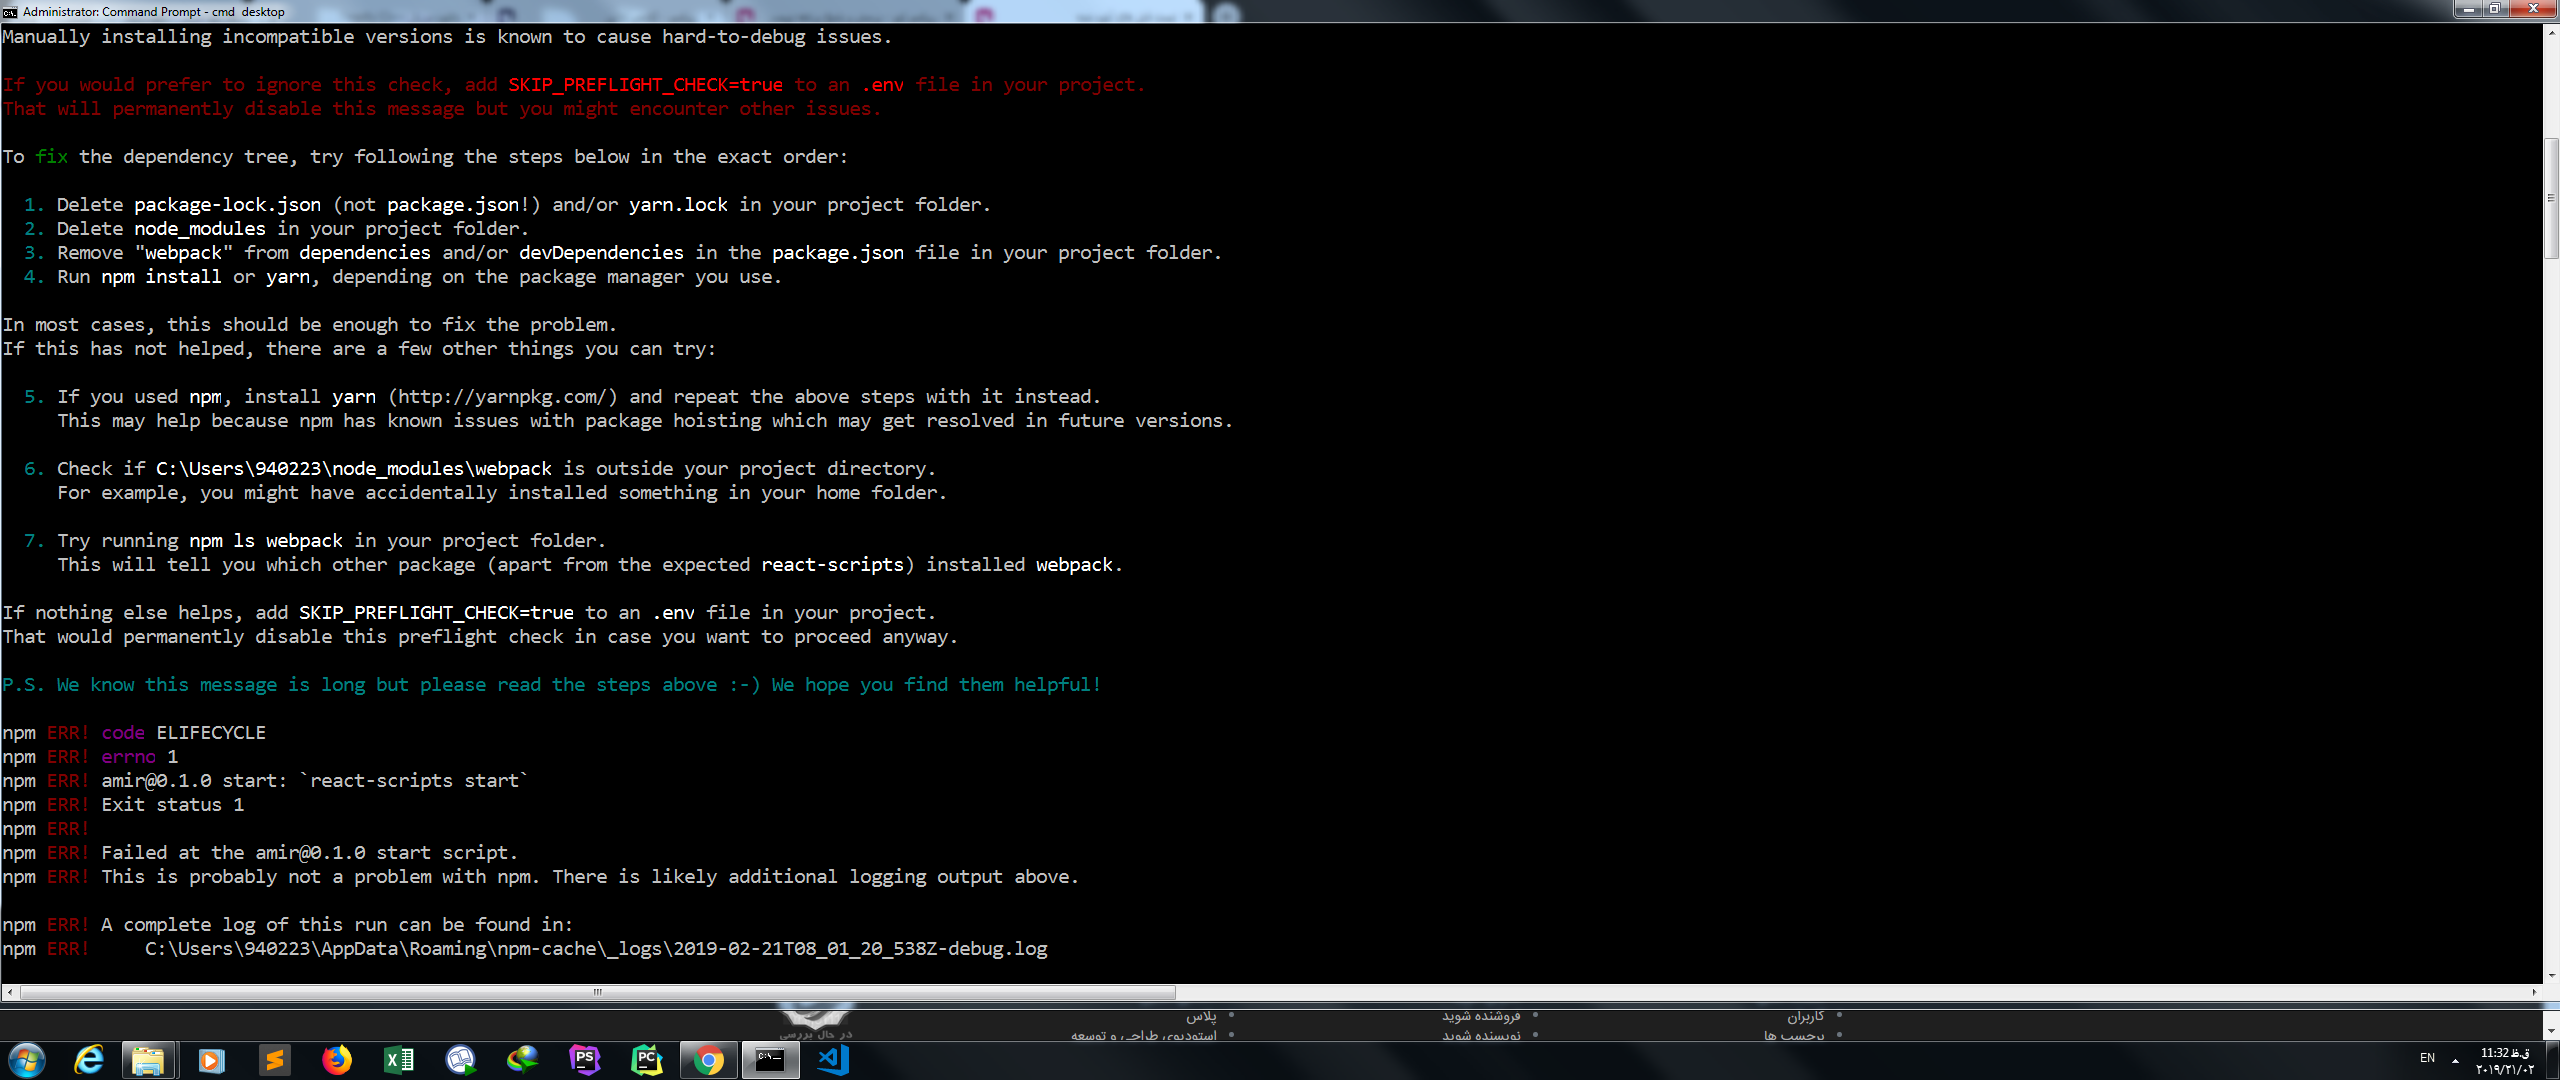Click the Command Prompt window title text

click(x=154, y=12)
